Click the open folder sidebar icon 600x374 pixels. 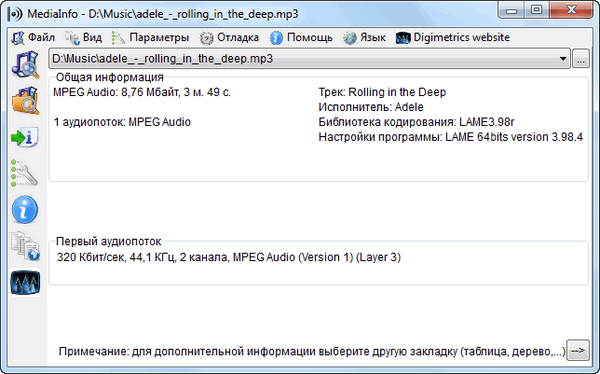(x=25, y=100)
